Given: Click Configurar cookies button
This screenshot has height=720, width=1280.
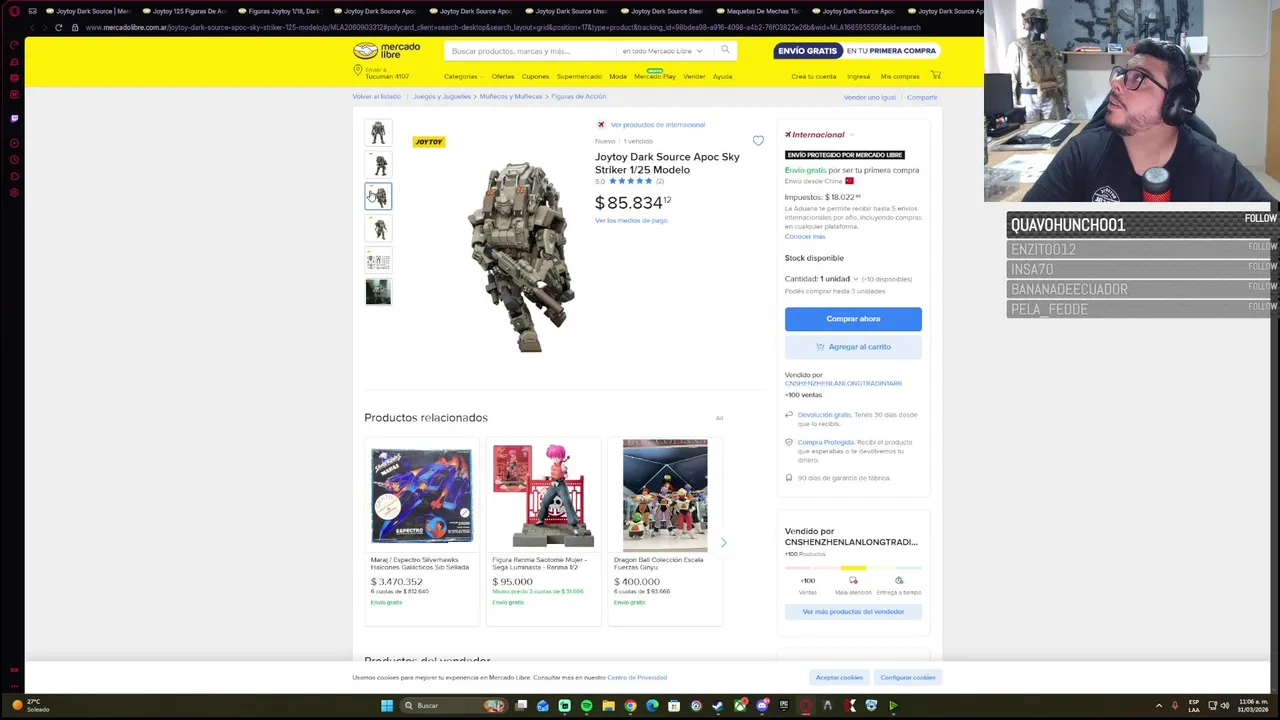Looking at the screenshot, I should click(x=908, y=677).
